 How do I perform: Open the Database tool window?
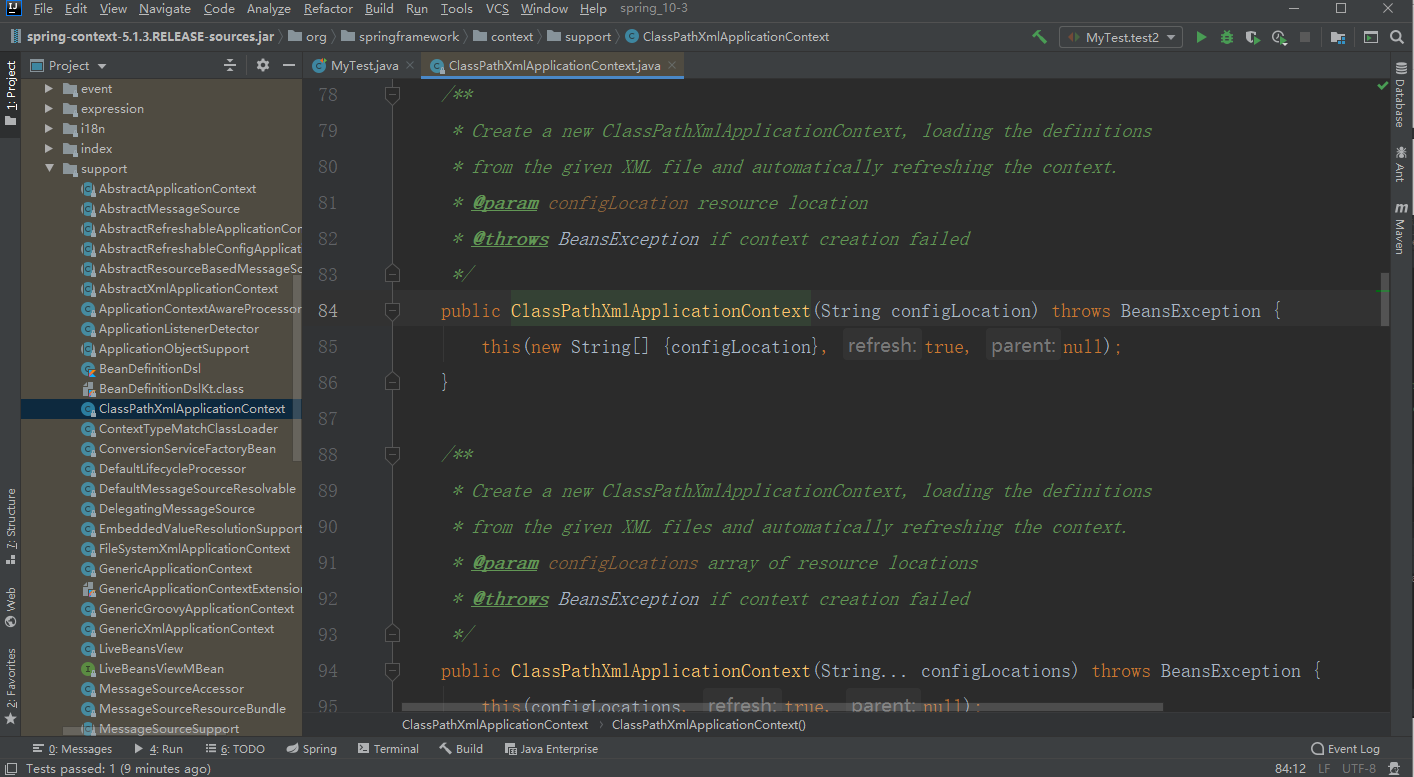(1400, 96)
